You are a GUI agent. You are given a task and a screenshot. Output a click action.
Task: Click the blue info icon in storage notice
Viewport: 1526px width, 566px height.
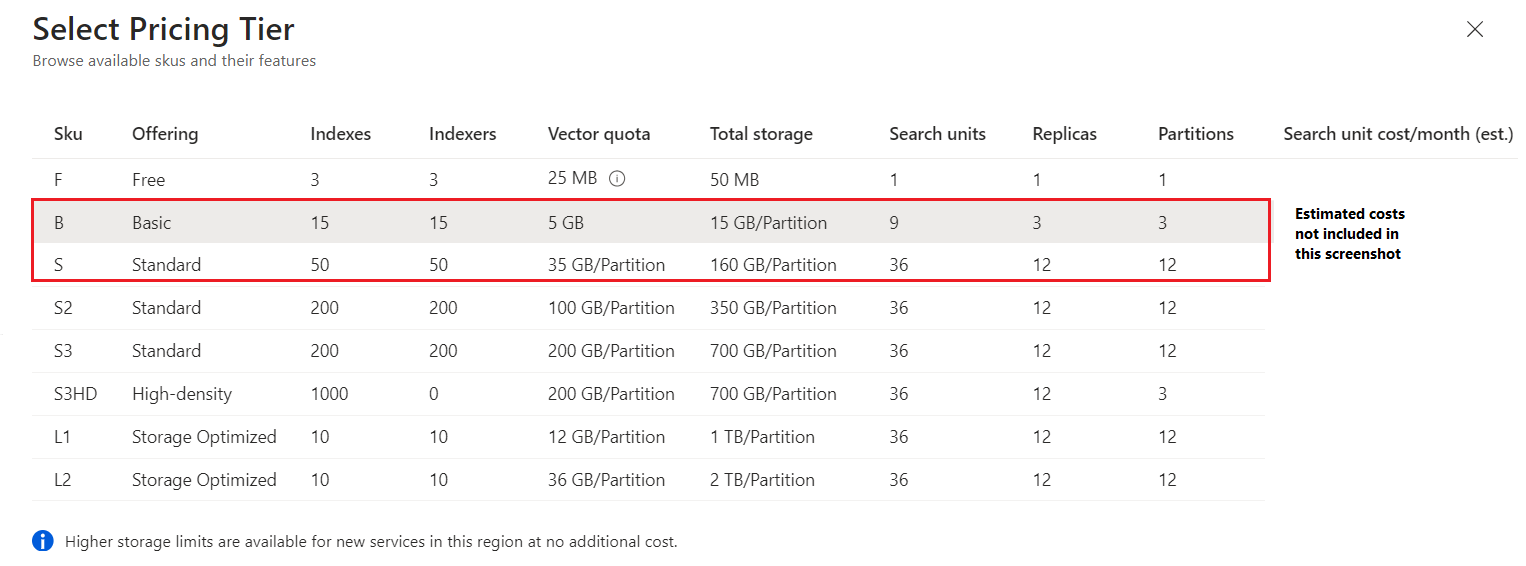(x=43, y=541)
